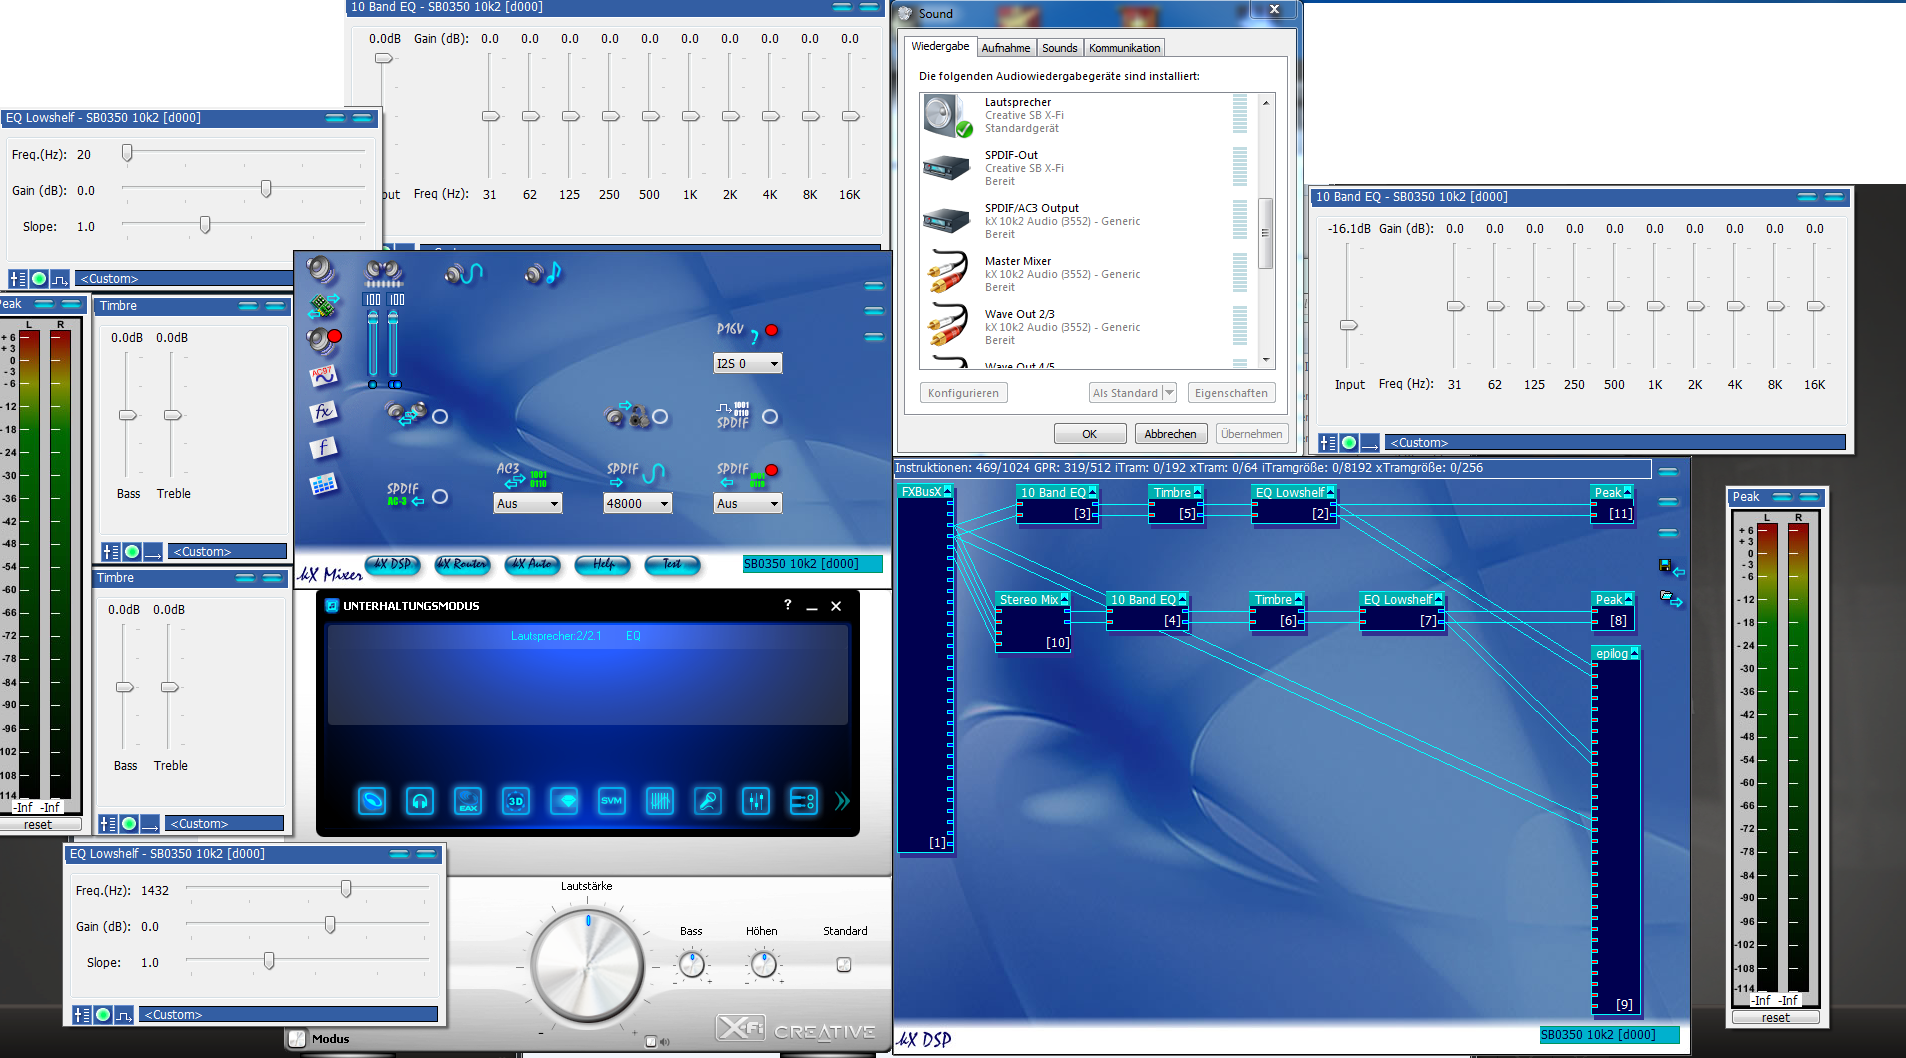
Task: Open the Als Standard dropdown arrow
Action: [x=1169, y=393]
